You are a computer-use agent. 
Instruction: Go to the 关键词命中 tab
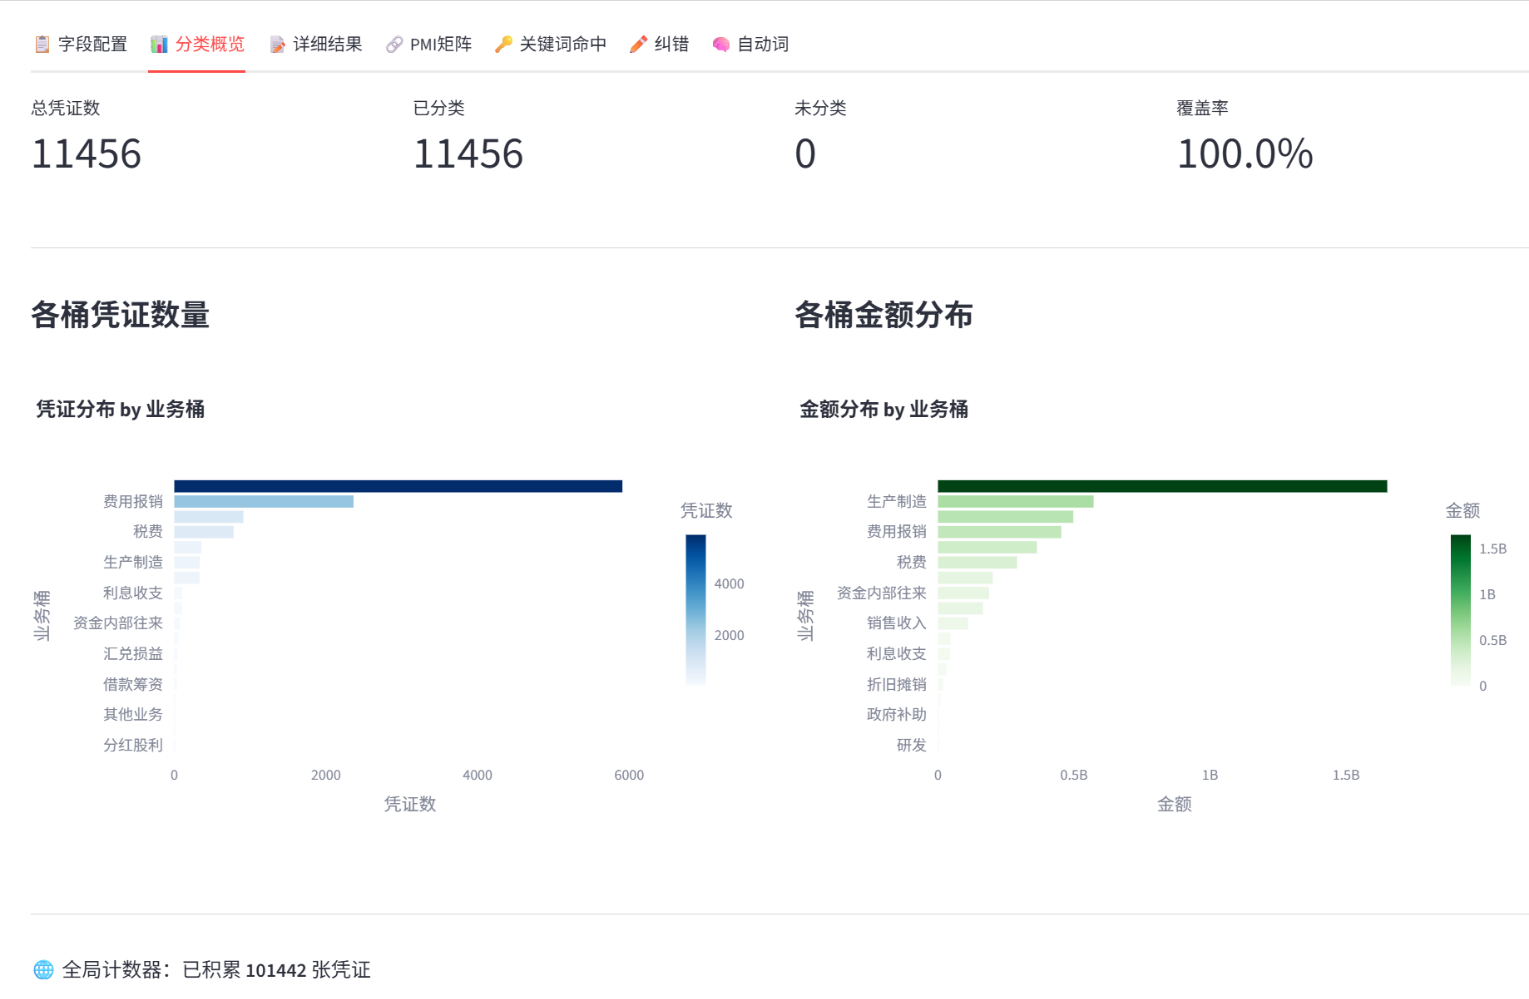coord(550,44)
